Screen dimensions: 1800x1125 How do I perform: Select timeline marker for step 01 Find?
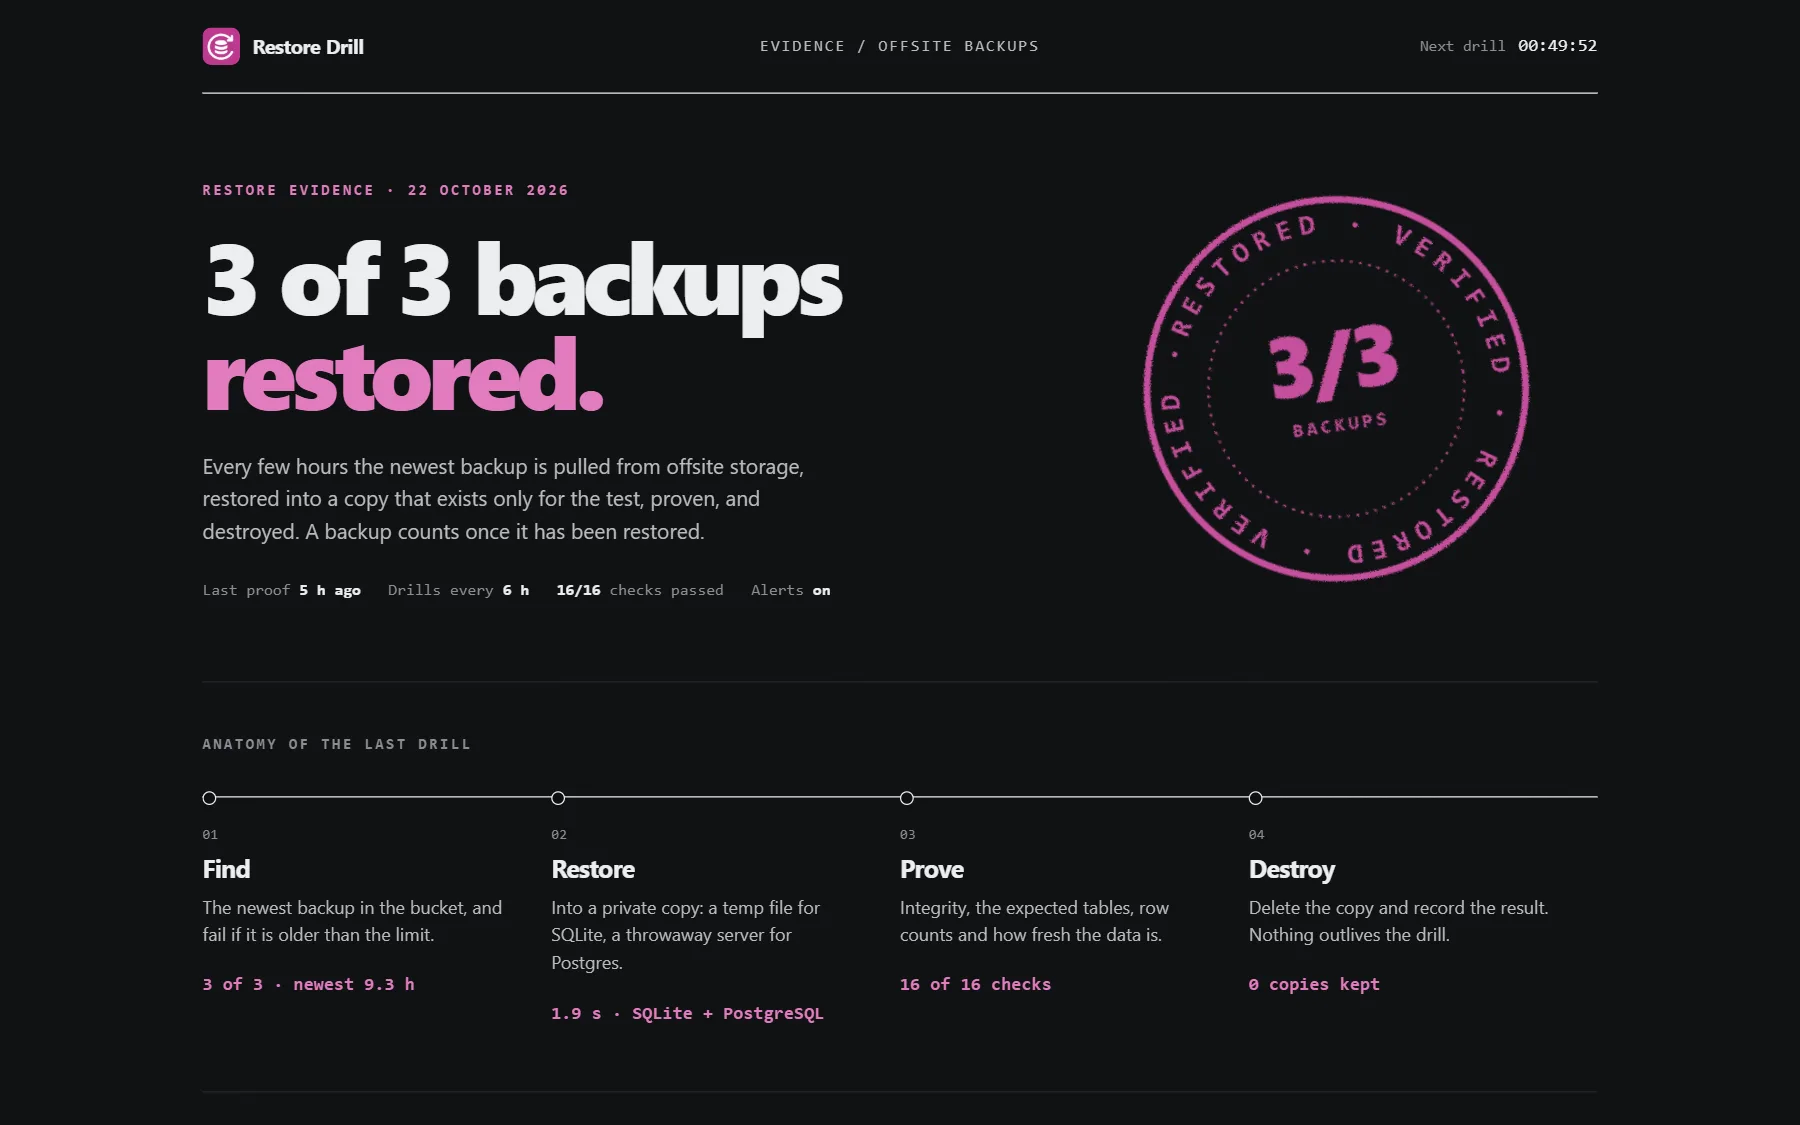point(209,798)
